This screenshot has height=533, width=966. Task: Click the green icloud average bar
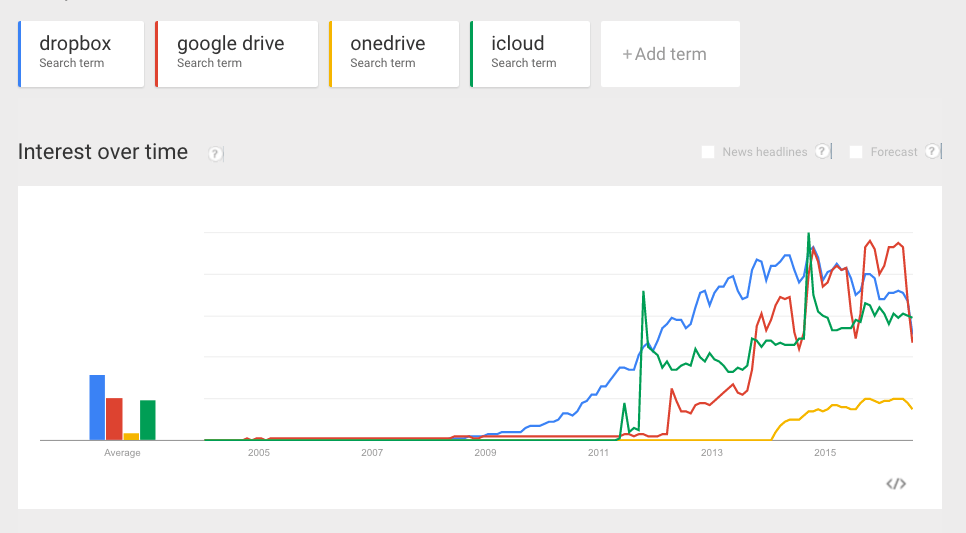[148, 420]
